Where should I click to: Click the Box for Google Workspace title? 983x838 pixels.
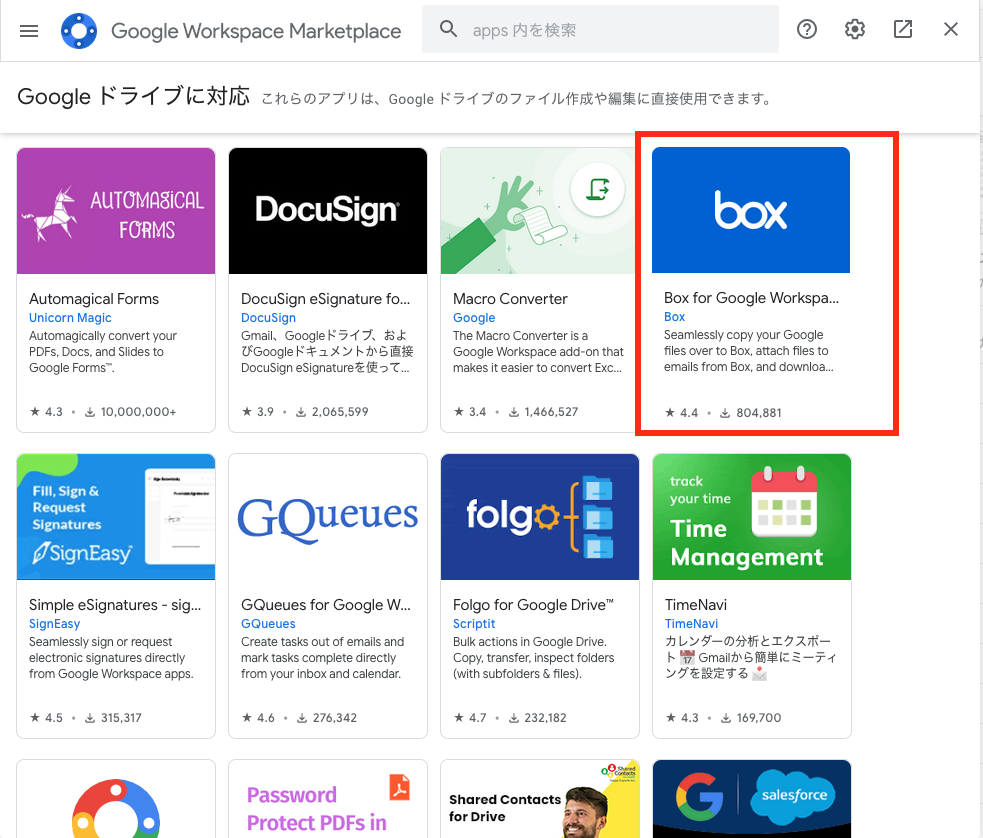click(751, 298)
